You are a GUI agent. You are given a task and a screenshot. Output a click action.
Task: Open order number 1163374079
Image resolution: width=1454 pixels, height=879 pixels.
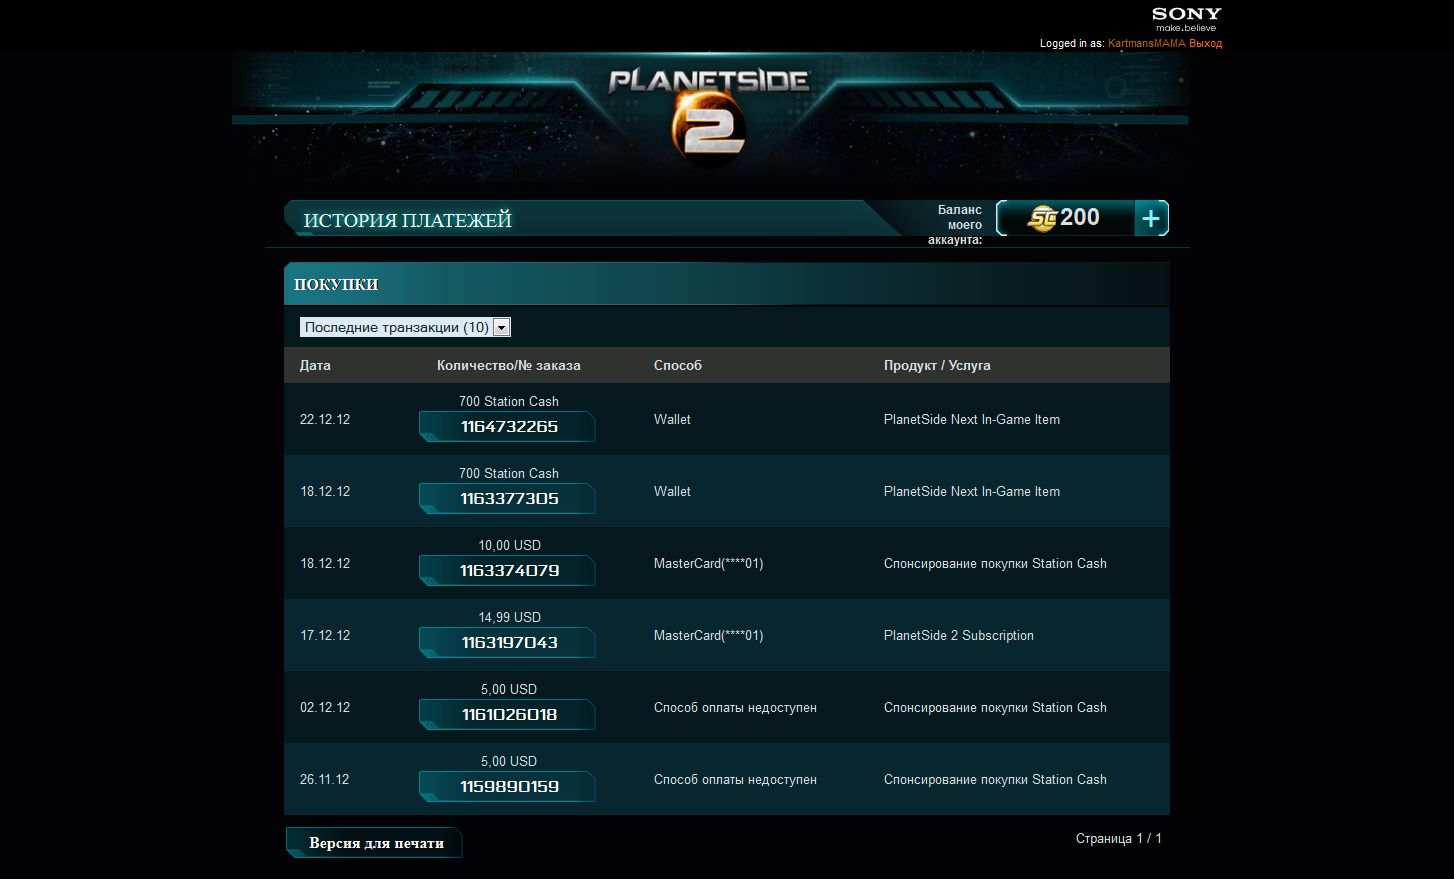(508, 571)
